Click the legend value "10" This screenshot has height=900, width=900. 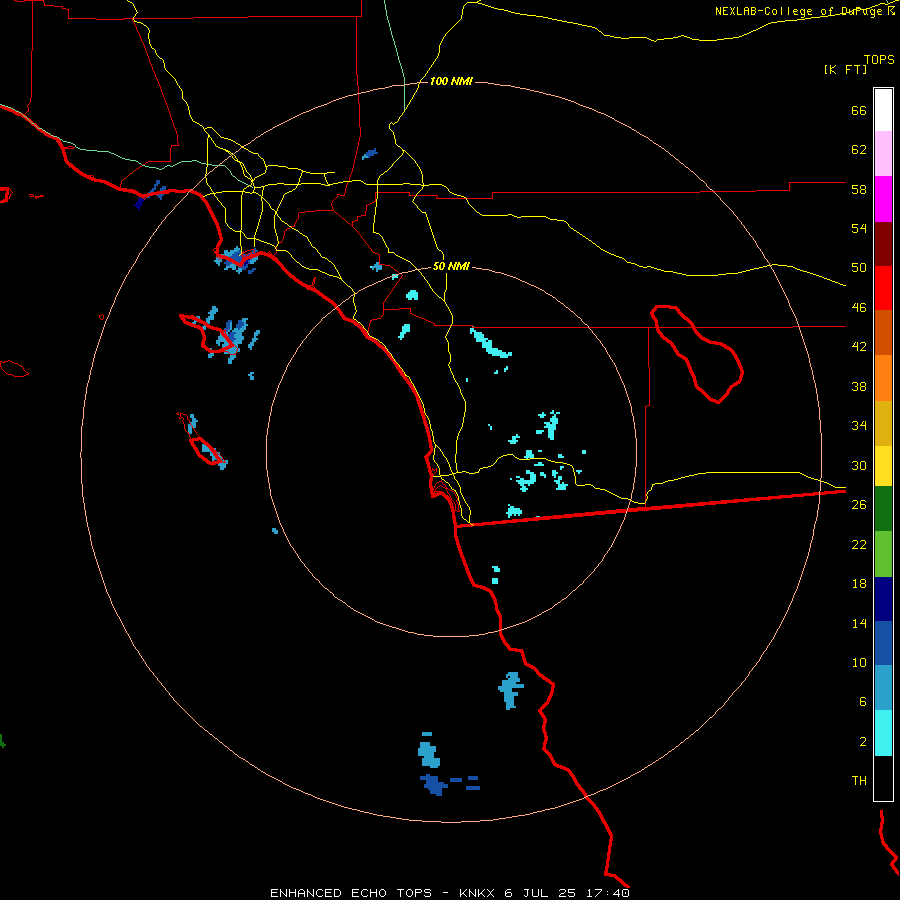pyautogui.click(x=859, y=662)
